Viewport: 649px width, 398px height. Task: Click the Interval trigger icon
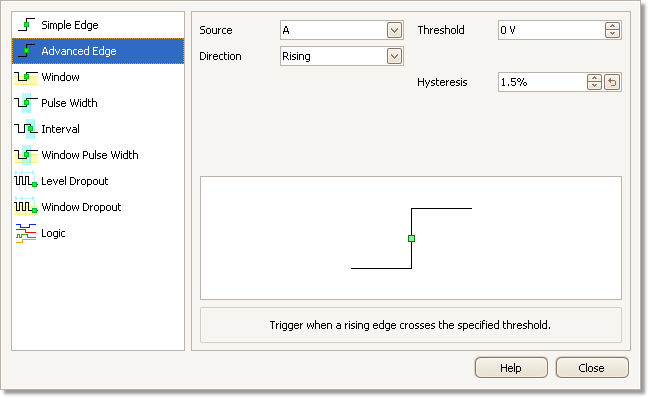[26, 129]
